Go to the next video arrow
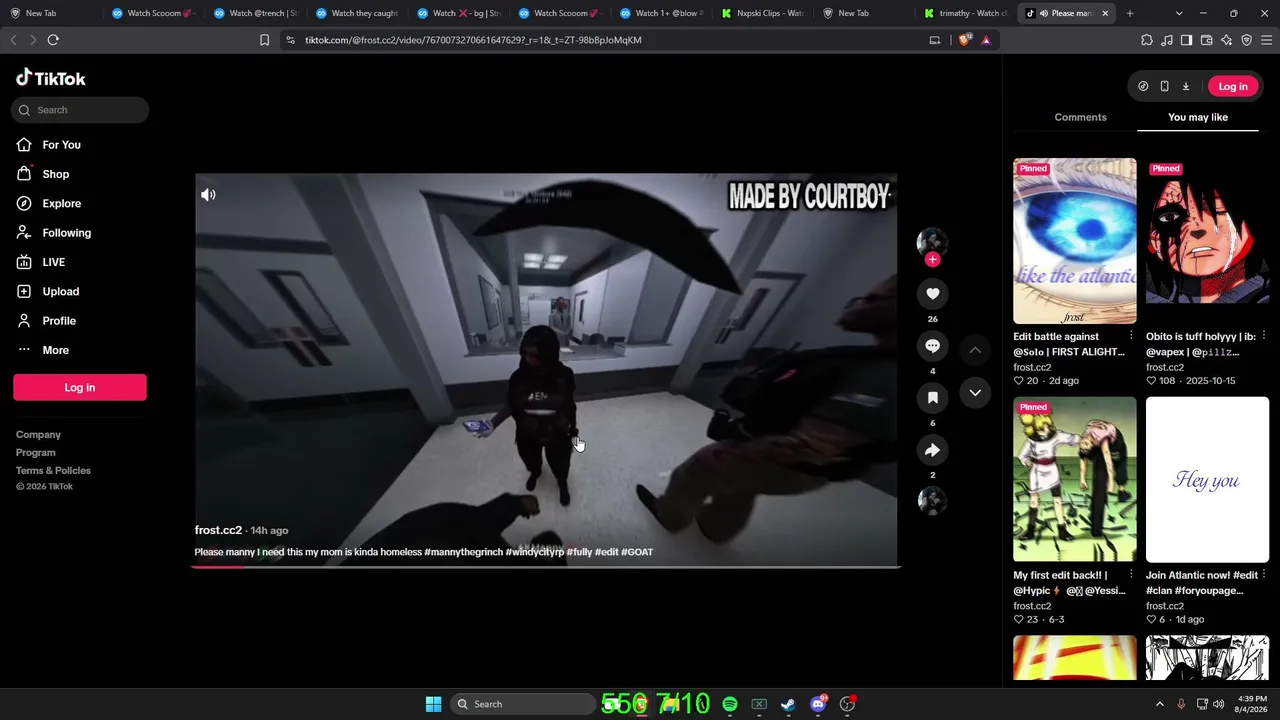Screen dimensions: 1280x720 point(975,393)
